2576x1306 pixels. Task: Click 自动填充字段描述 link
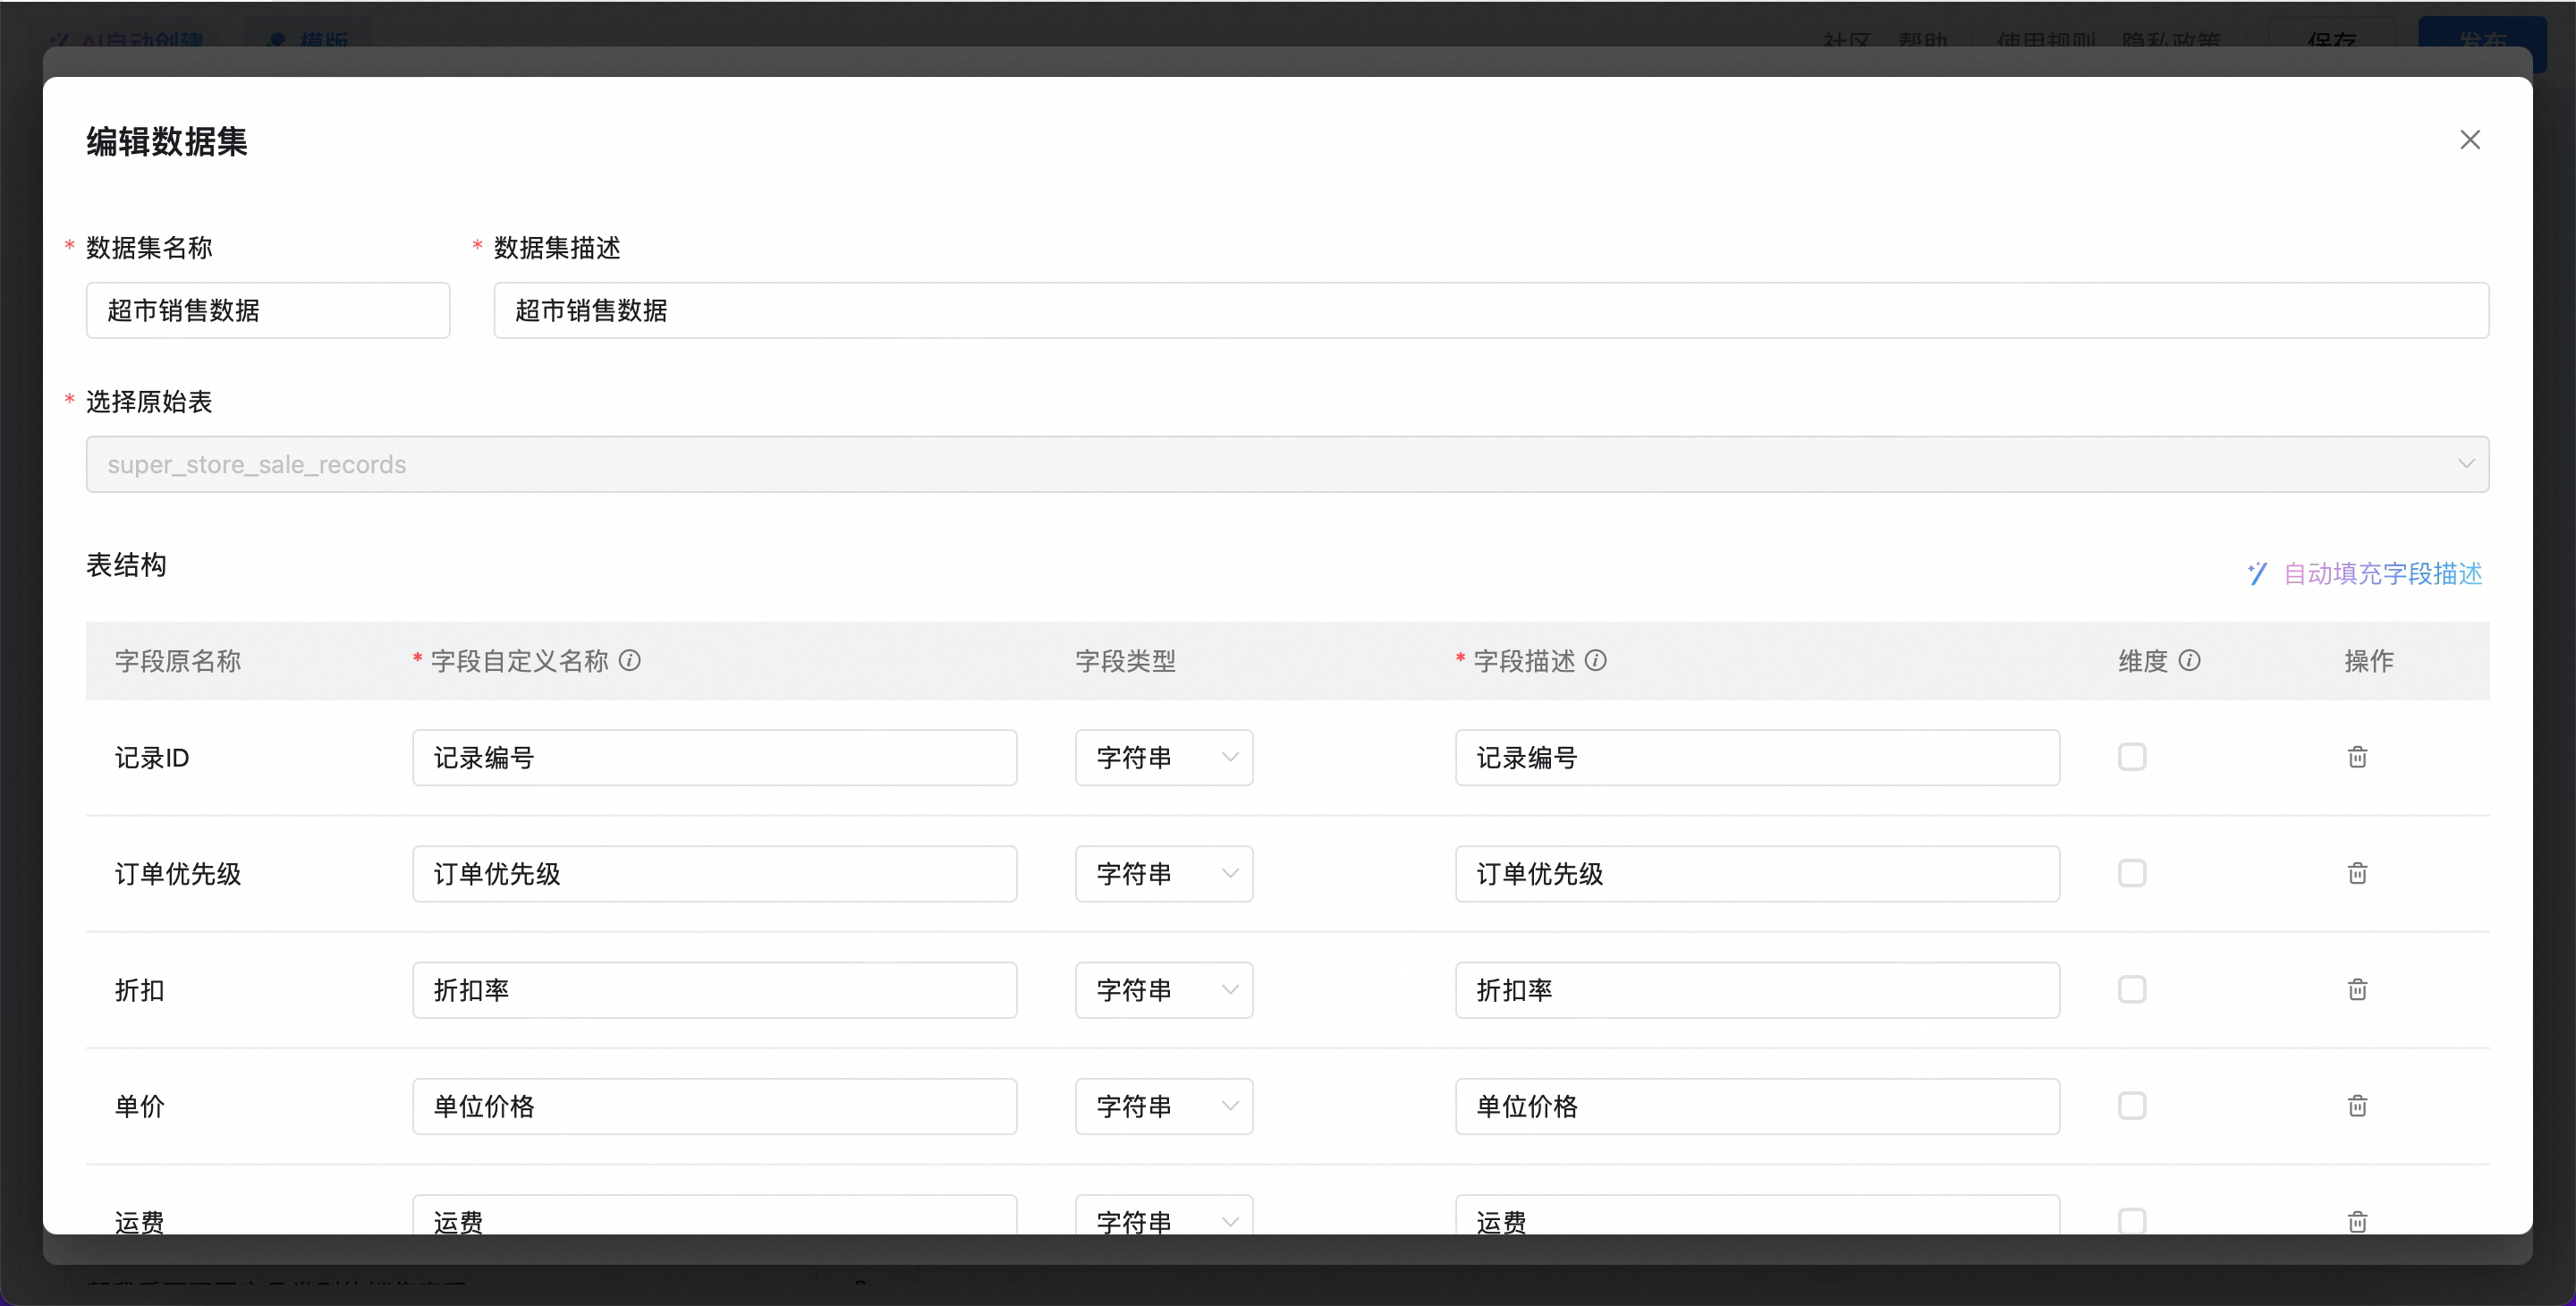coord(2381,573)
